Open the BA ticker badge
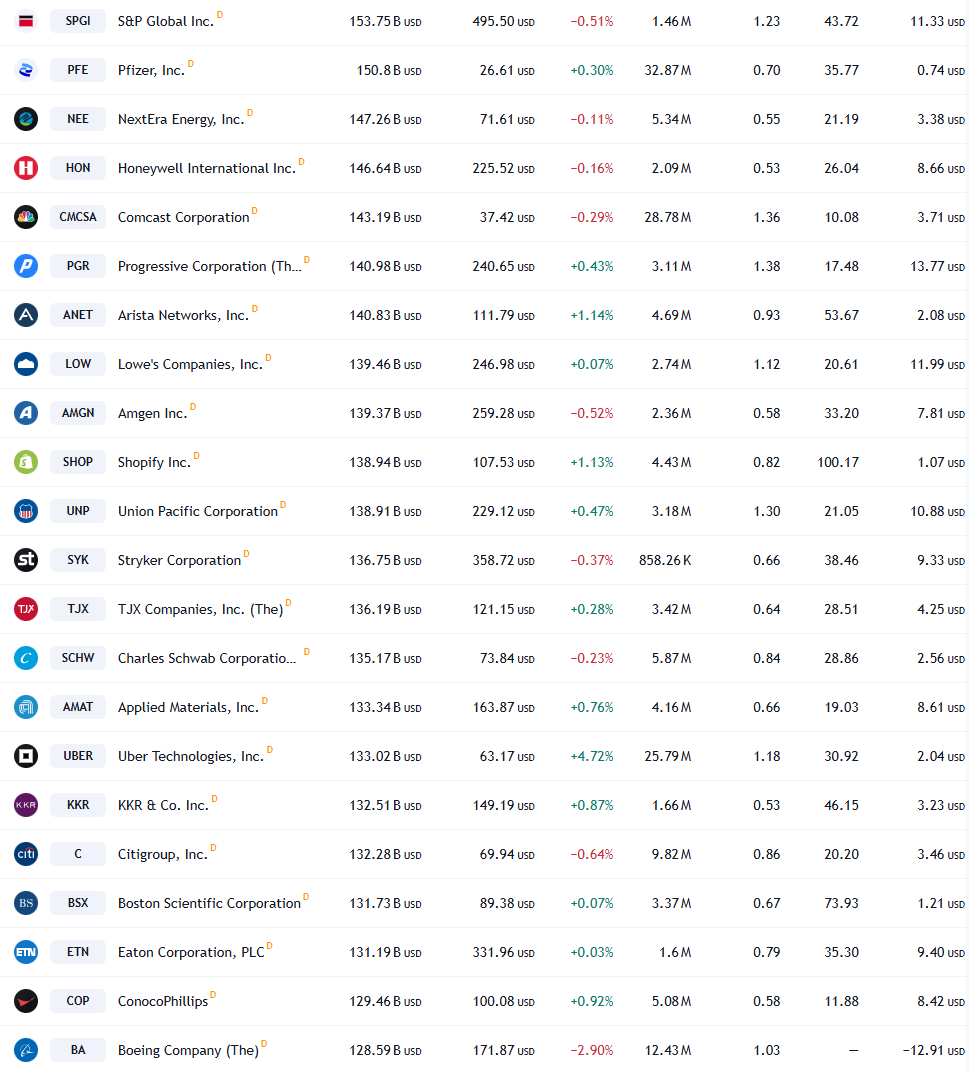Screen dimensions: 969x1071 tap(78, 1050)
